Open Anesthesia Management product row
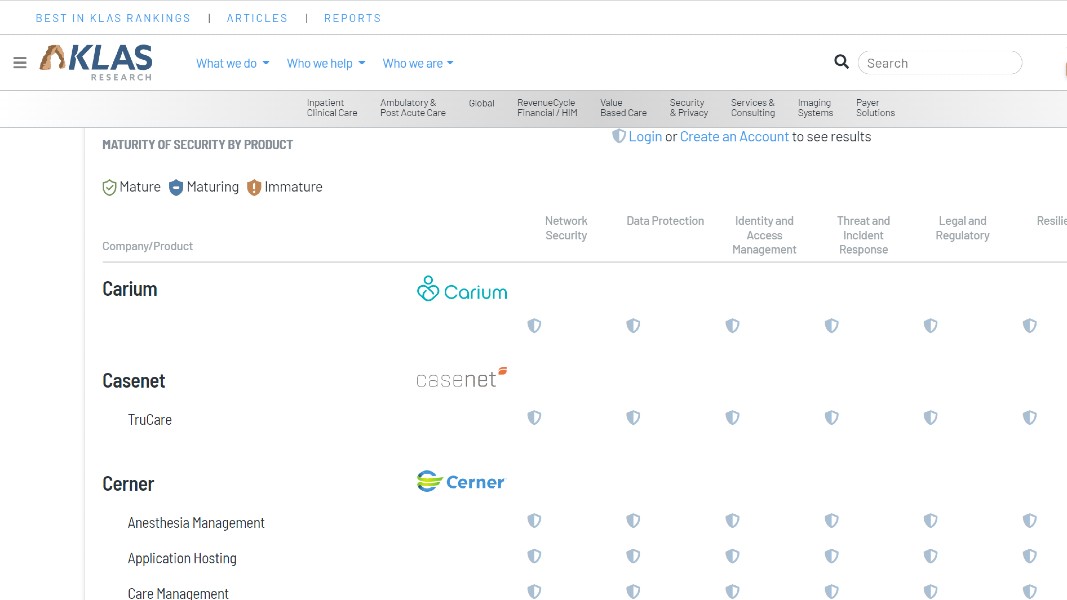 (196, 523)
